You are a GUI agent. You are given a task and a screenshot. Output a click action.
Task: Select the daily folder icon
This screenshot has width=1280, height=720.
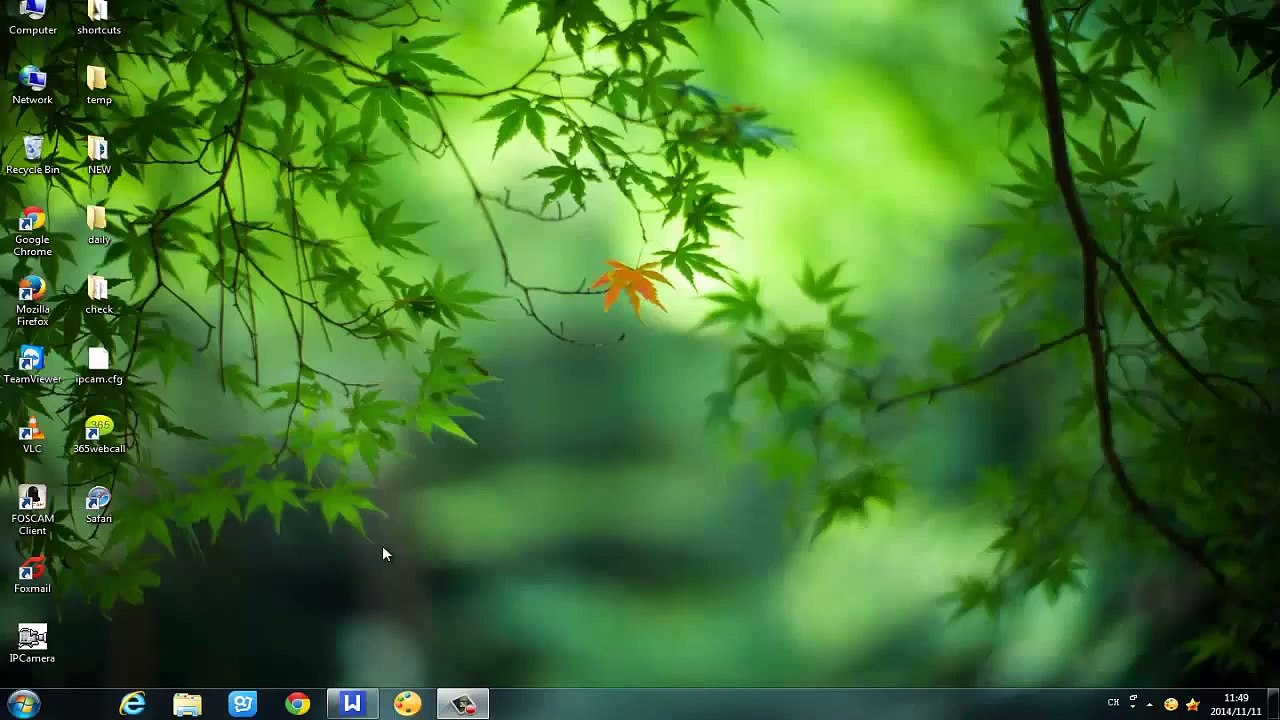(99, 226)
